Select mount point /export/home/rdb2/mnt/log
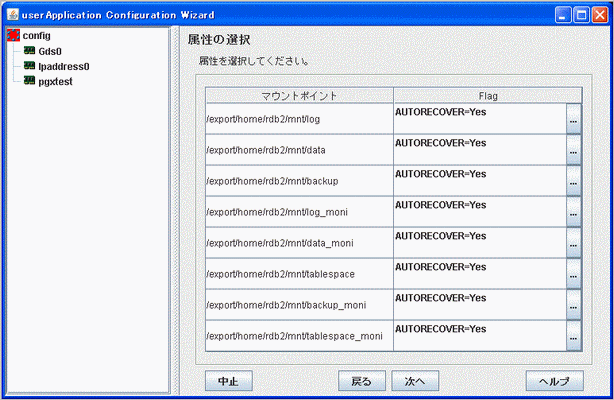The height and width of the screenshot is (400, 614). click(x=300, y=119)
